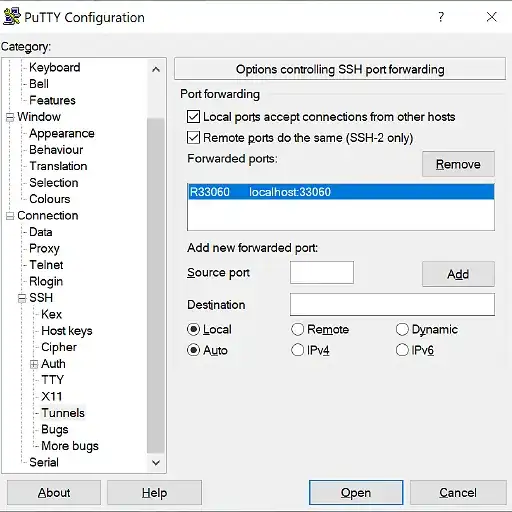This screenshot has height=512, width=512.
Task: Open the TTY category
Action: [52, 380]
